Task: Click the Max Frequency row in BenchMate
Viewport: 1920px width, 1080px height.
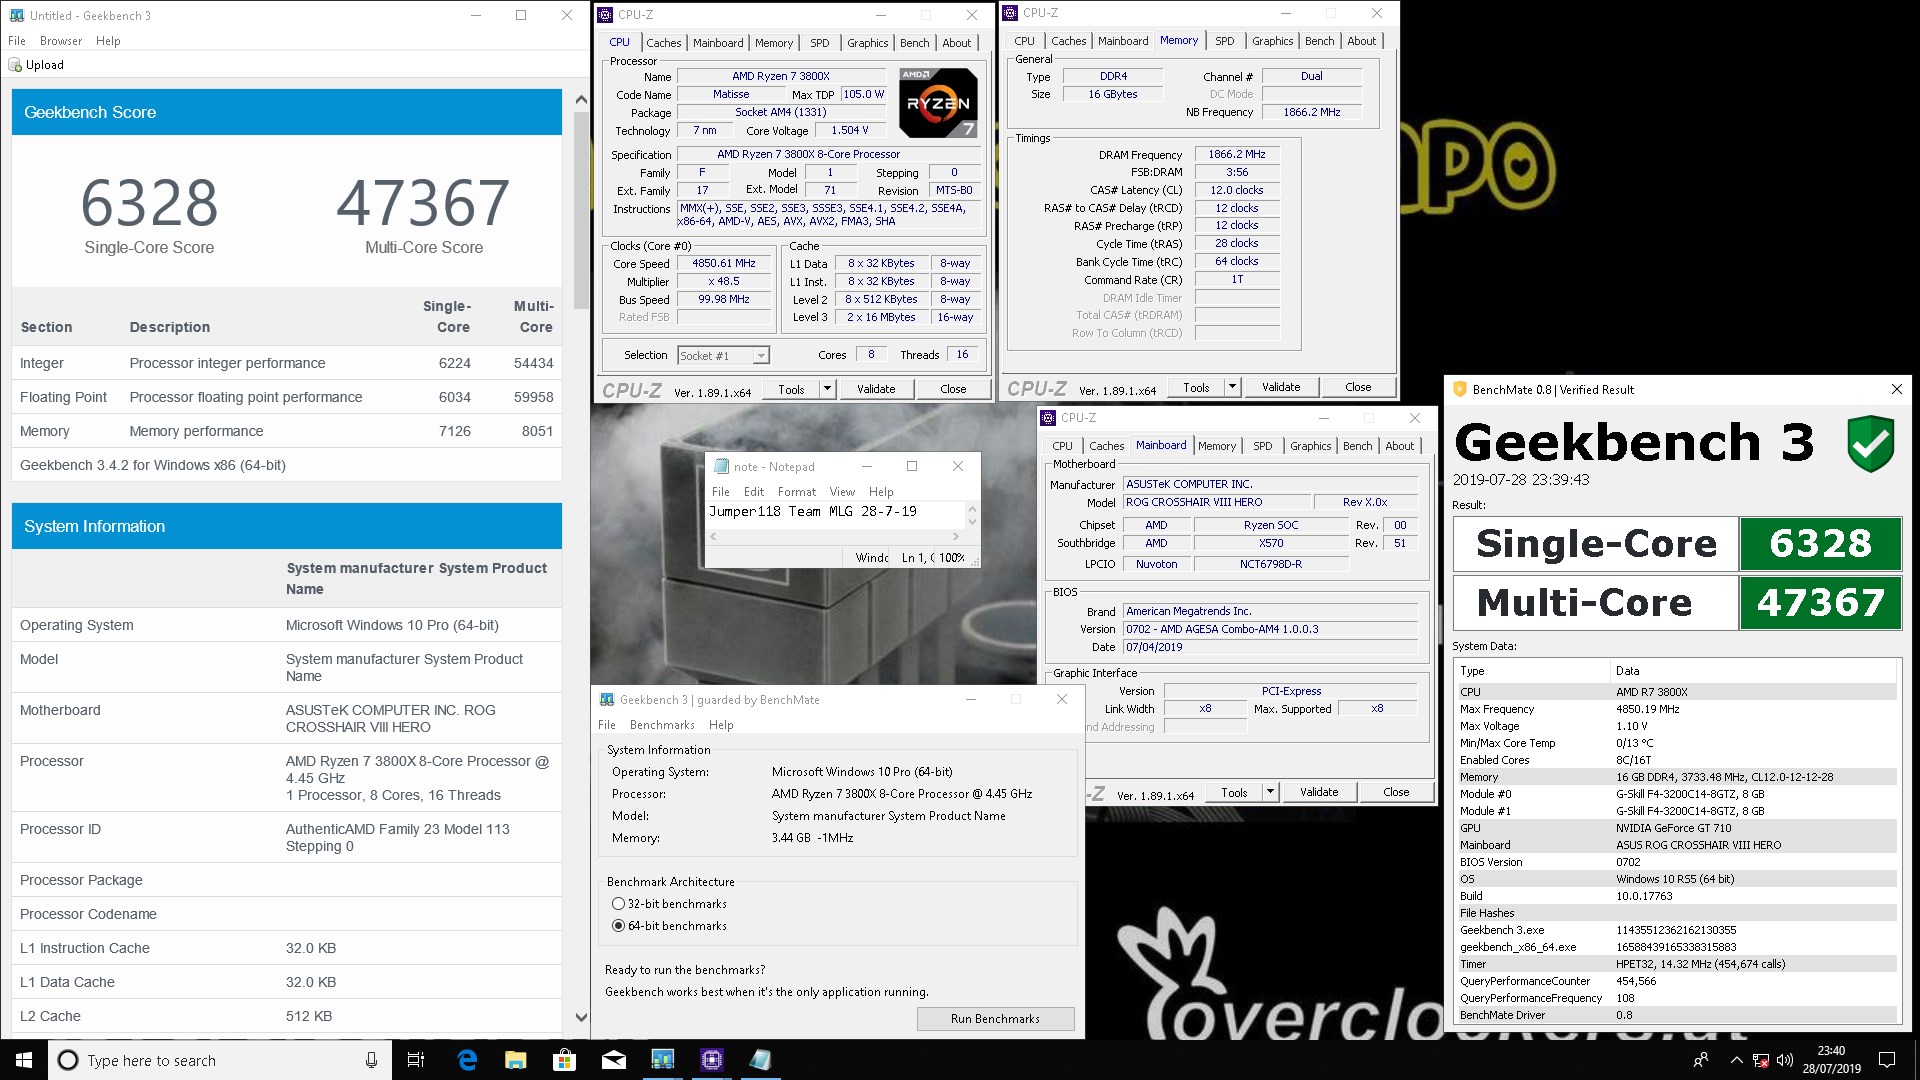Action: [x=1676, y=709]
